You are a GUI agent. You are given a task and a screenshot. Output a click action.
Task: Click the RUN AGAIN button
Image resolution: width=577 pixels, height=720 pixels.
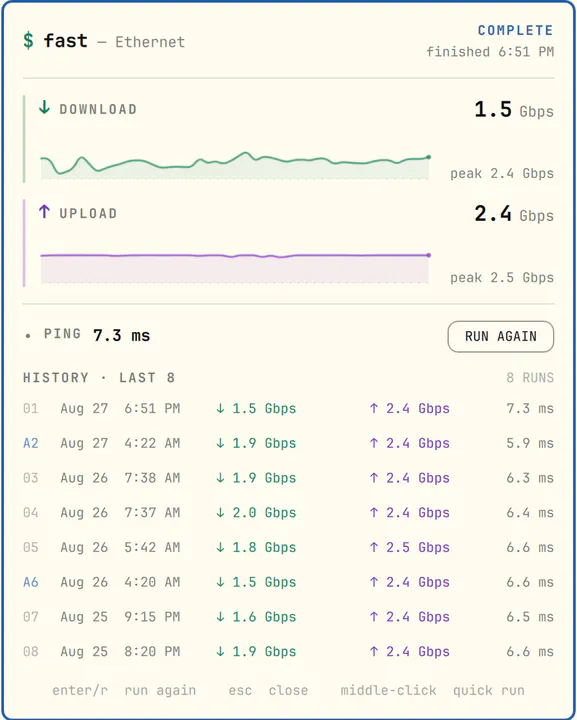[500, 337]
